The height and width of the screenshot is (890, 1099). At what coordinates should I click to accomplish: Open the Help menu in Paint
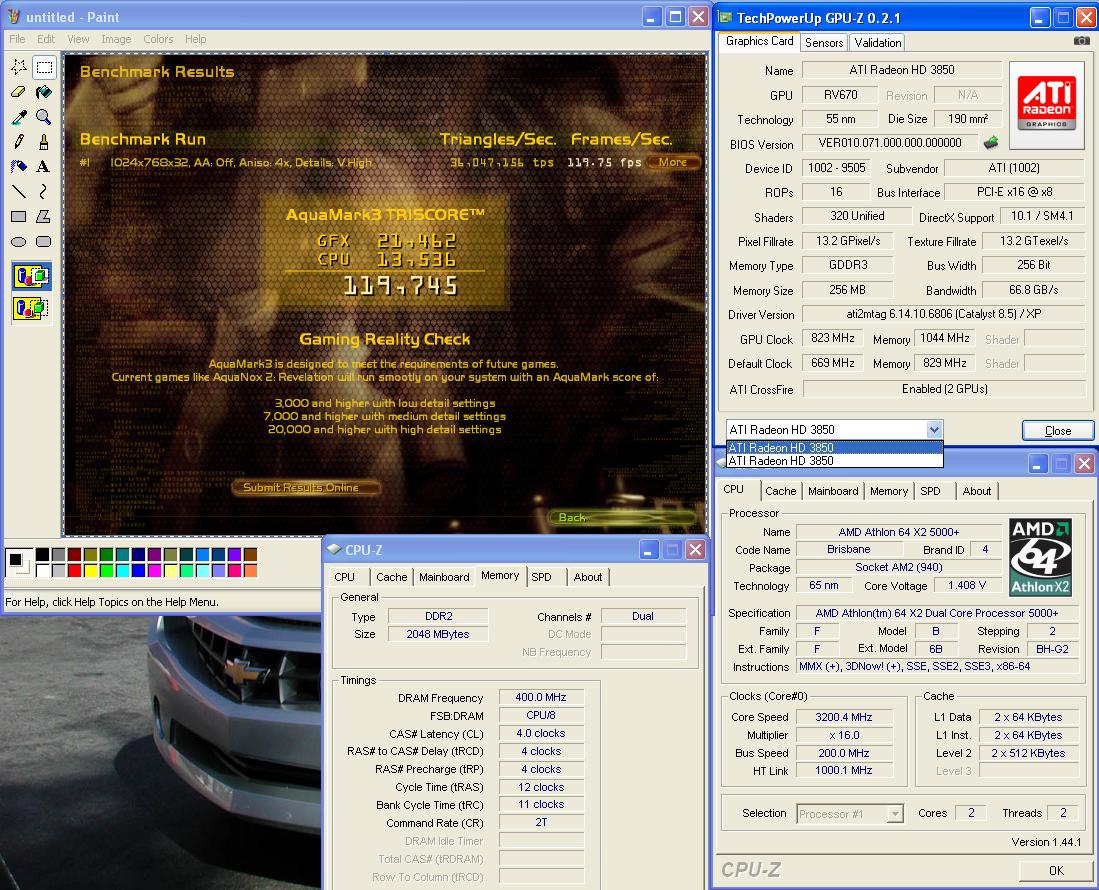point(196,39)
